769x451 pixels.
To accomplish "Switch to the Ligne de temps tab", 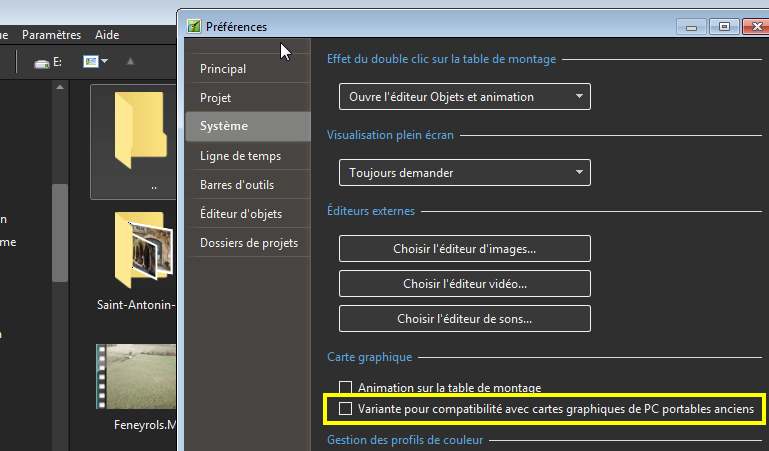I will coord(240,156).
